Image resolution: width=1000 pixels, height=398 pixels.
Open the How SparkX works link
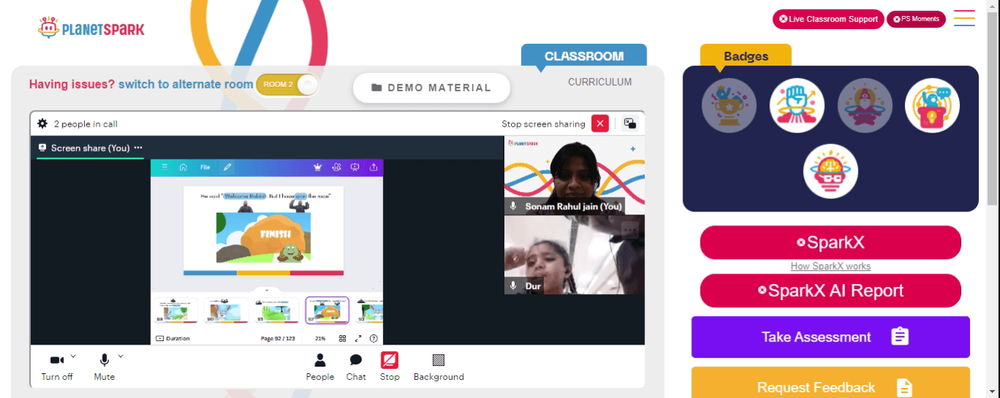pyautogui.click(x=830, y=266)
